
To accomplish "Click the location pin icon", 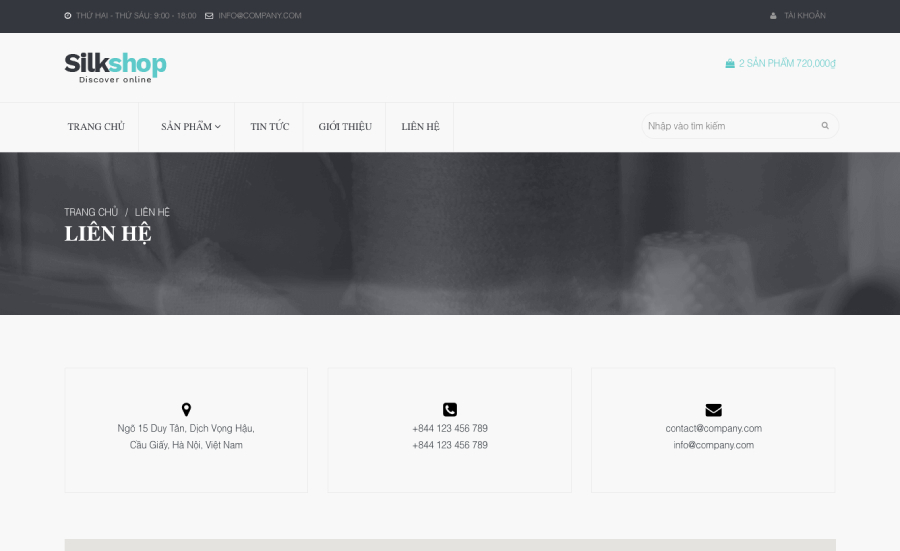I will coord(186,409).
